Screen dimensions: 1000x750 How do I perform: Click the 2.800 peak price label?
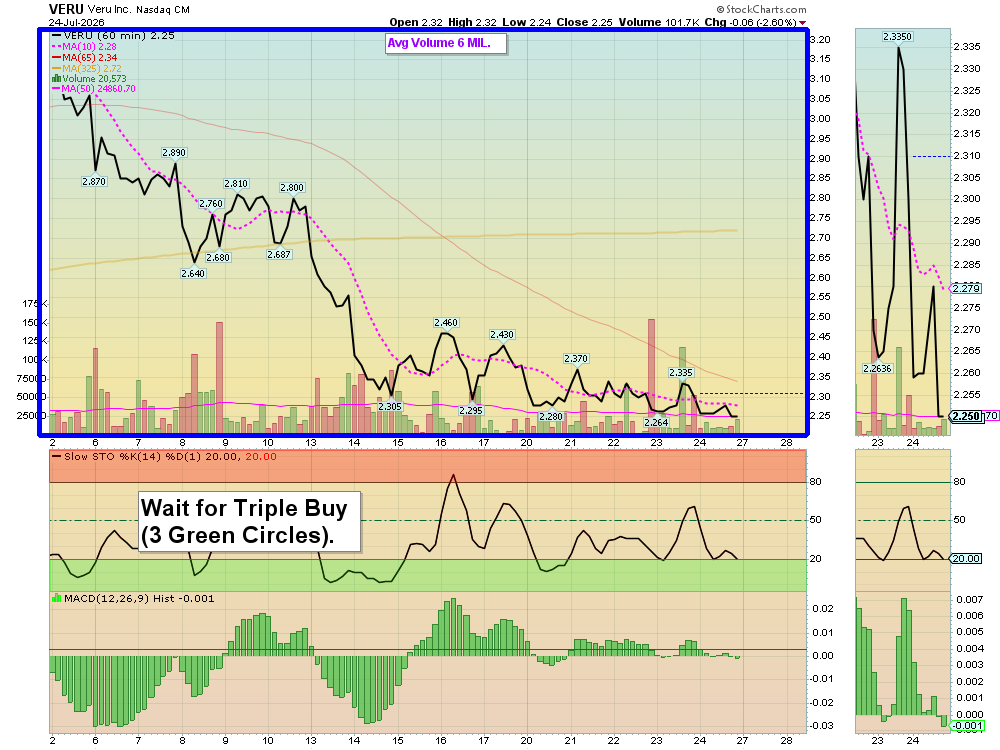coord(292,188)
